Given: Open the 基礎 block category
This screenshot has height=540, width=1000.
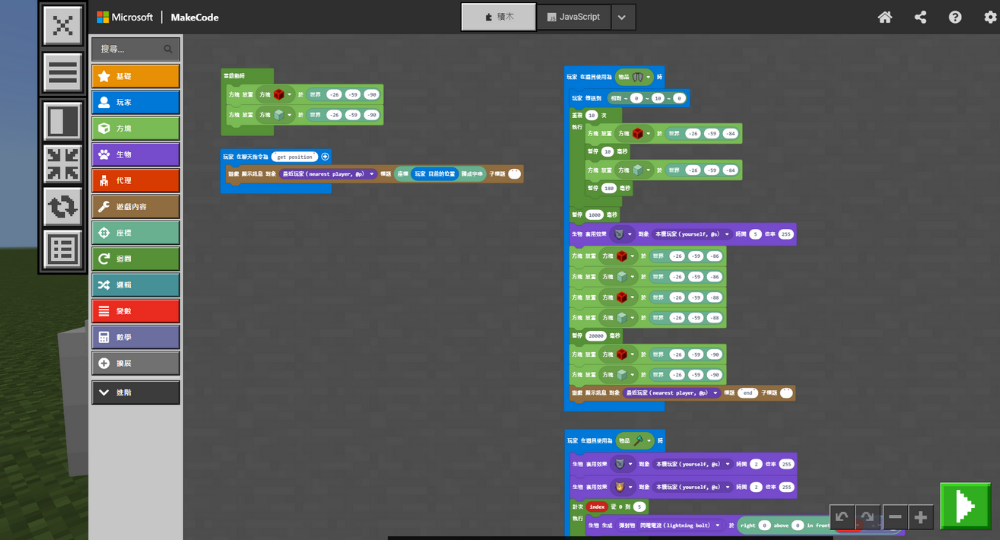Looking at the screenshot, I should [x=135, y=76].
